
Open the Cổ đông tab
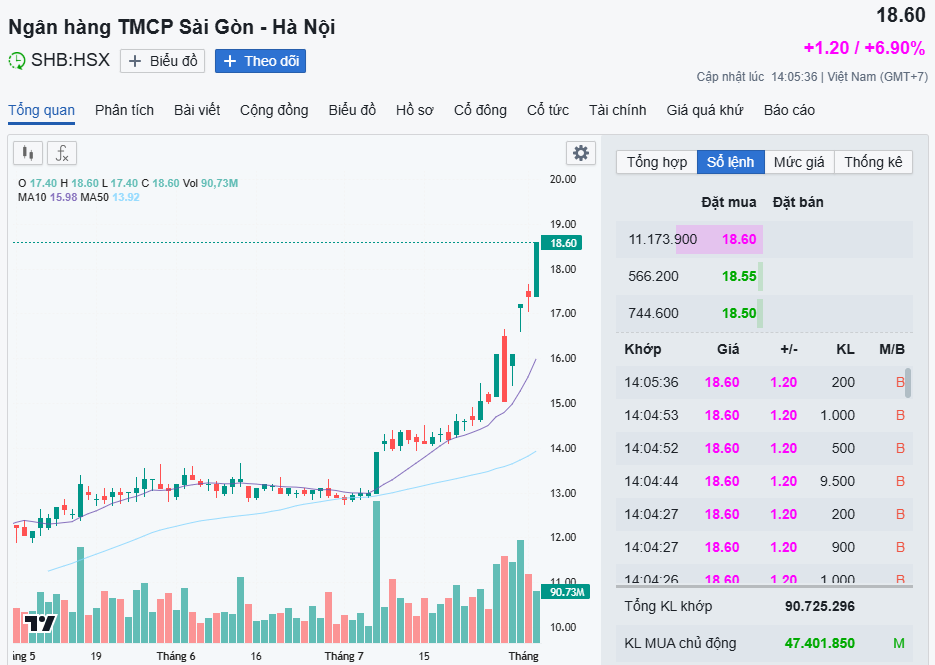click(480, 110)
